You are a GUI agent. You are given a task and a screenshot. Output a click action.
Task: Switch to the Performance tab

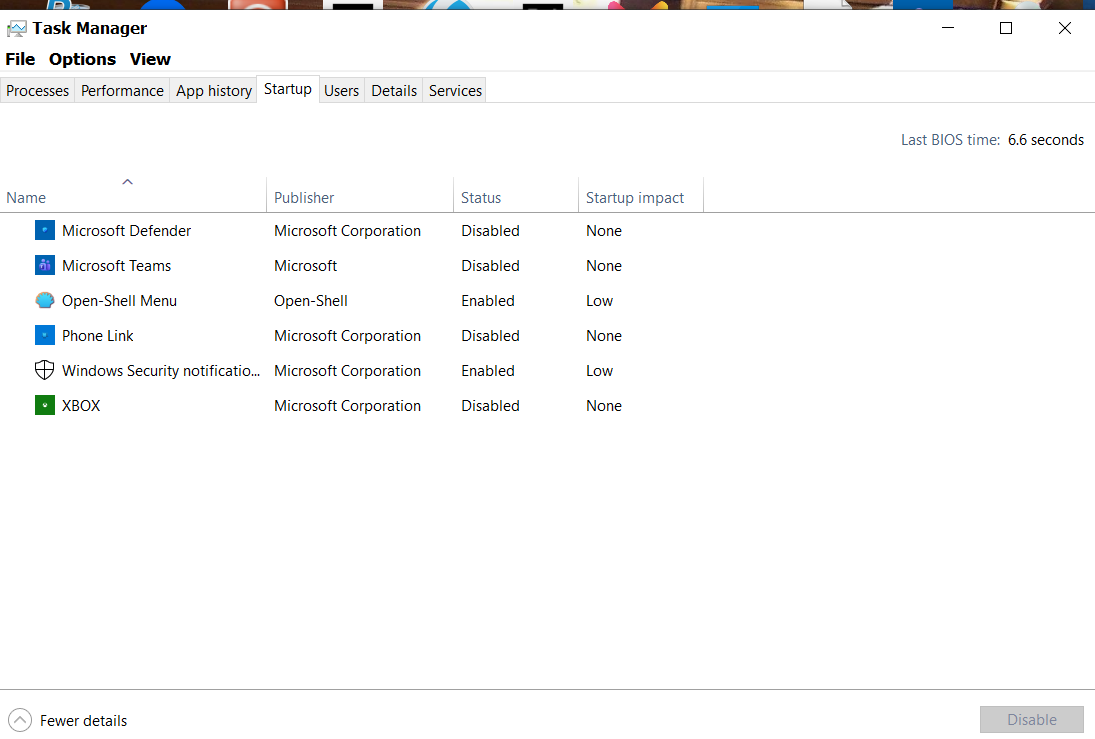[x=122, y=91]
